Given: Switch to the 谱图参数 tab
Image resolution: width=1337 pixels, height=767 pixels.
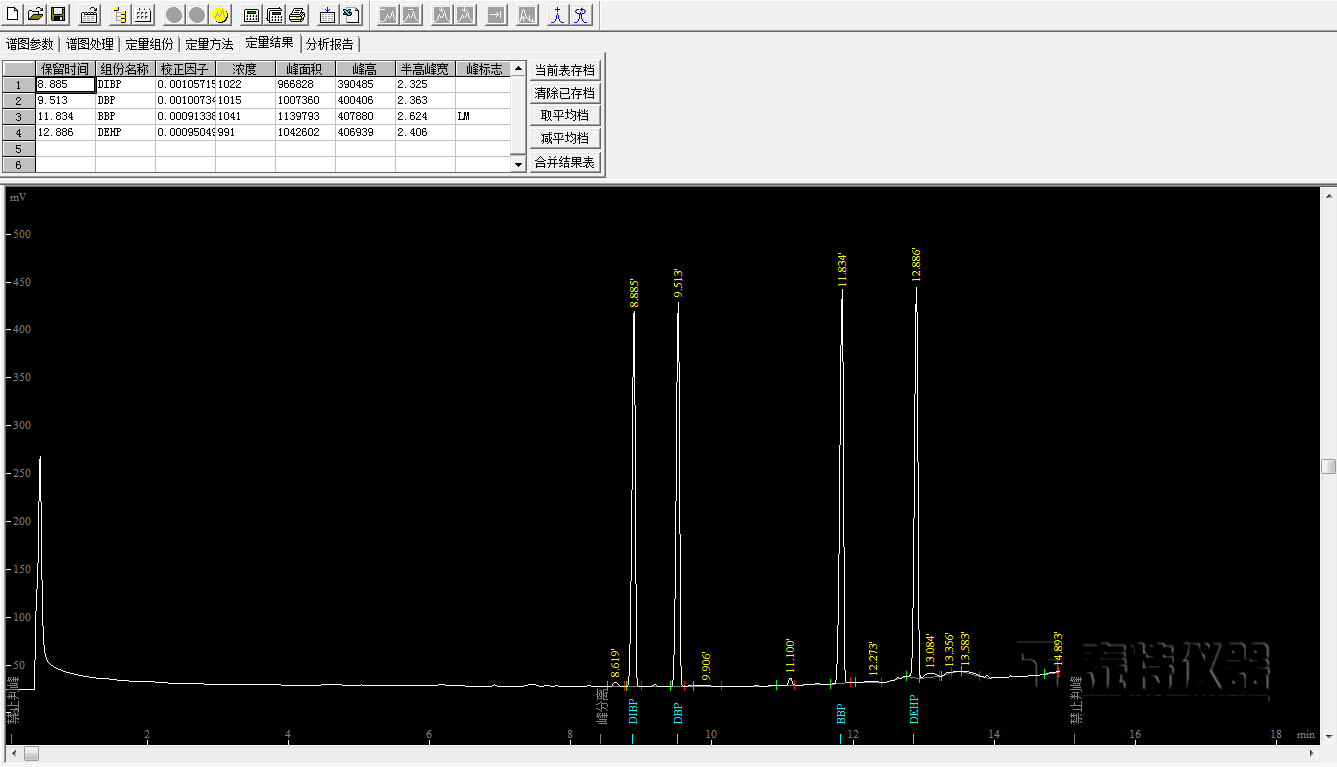Looking at the screenshot, I should point(30,44).
